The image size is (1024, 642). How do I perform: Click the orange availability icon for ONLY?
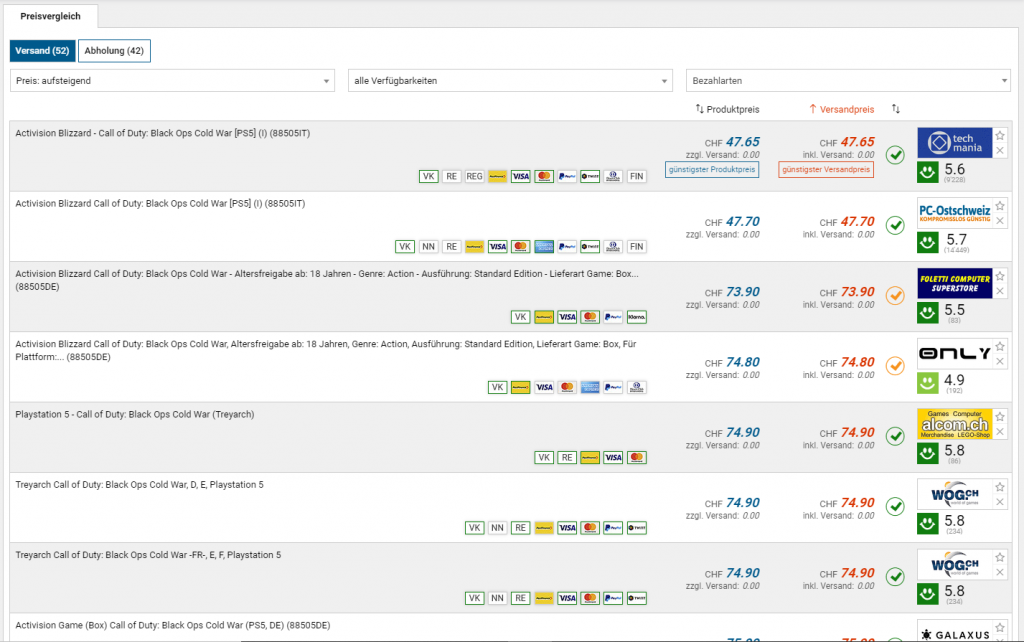895,365
